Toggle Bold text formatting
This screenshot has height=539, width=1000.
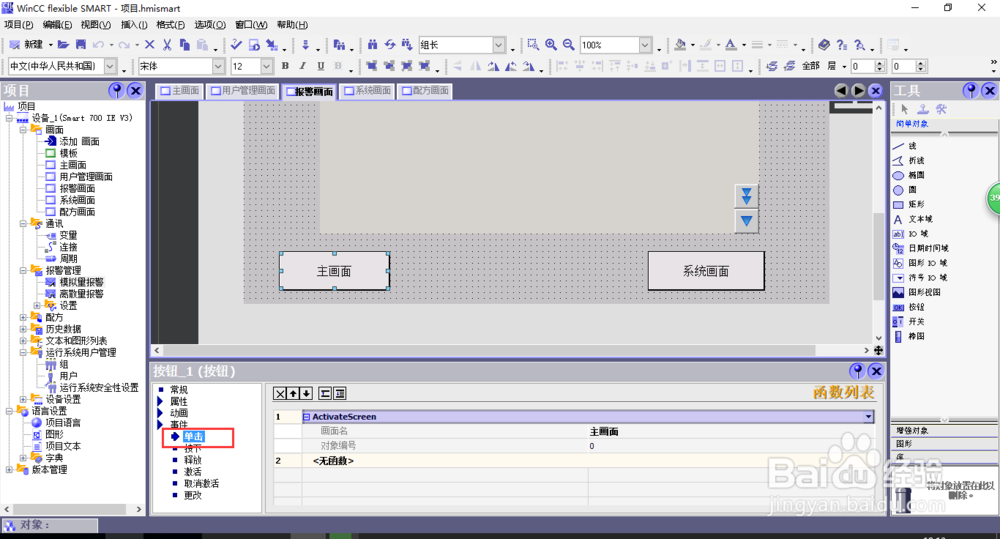(285, 66)
